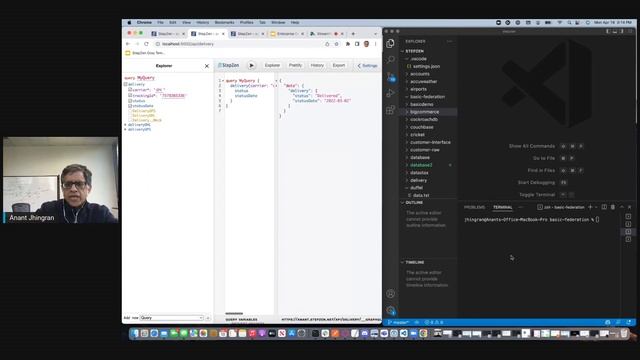The width and height of the screenshot is (640, 360).
Task: Open Spotlight search in macOS menu bar
Action: [569, 22]
